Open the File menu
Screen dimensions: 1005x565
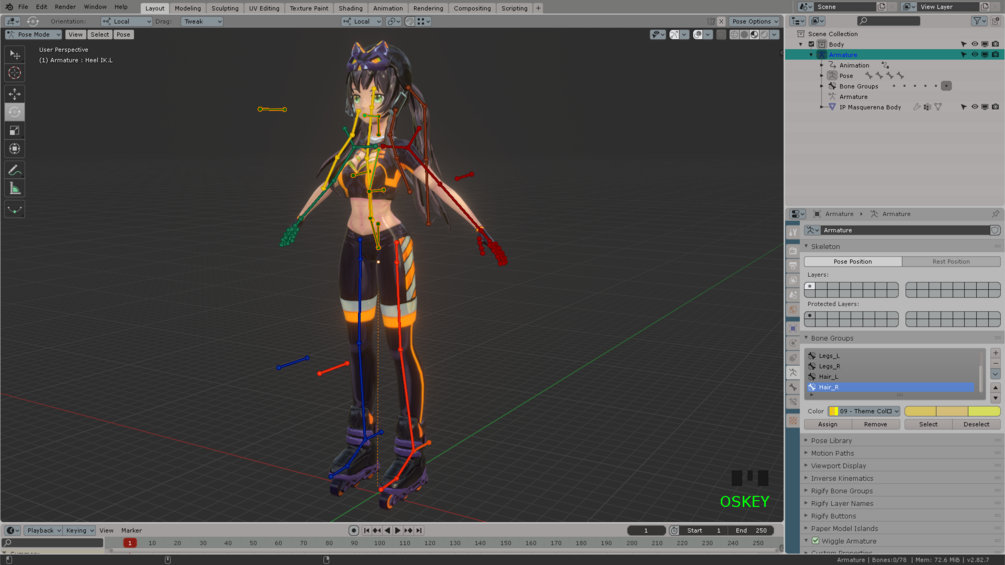click(x=23, y=6)
